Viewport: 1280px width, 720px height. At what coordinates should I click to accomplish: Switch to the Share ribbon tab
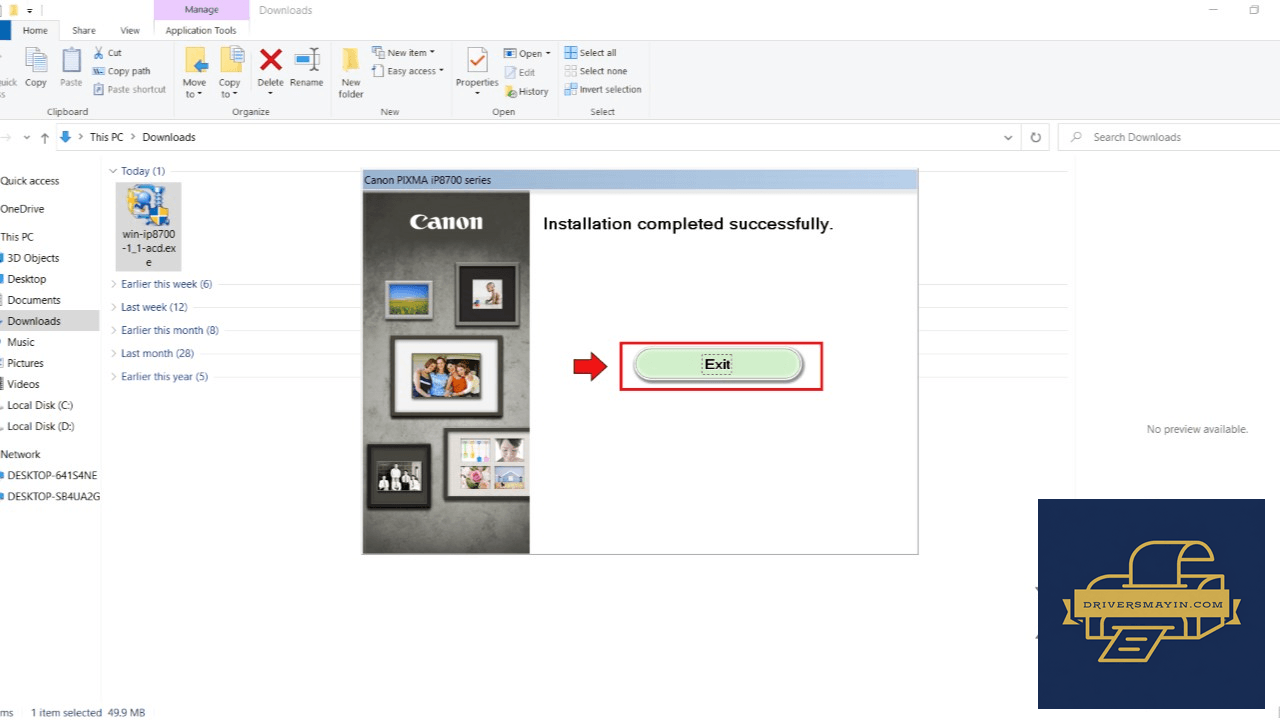(x=84, y=31)
